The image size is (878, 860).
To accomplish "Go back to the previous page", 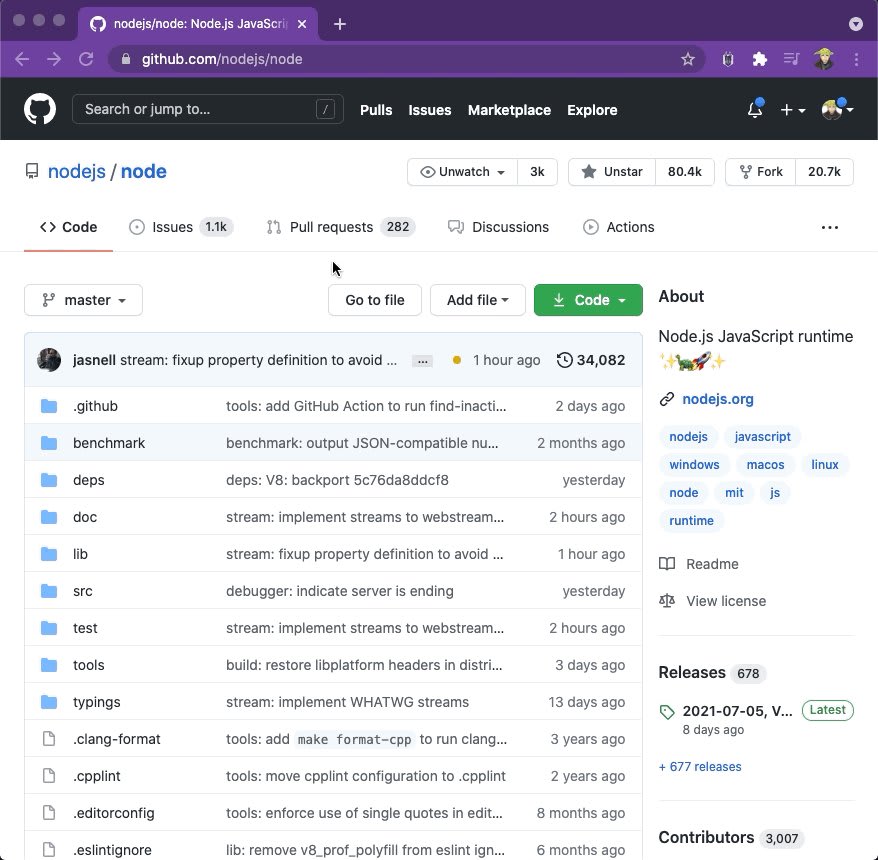I will (x=22, y=59).
